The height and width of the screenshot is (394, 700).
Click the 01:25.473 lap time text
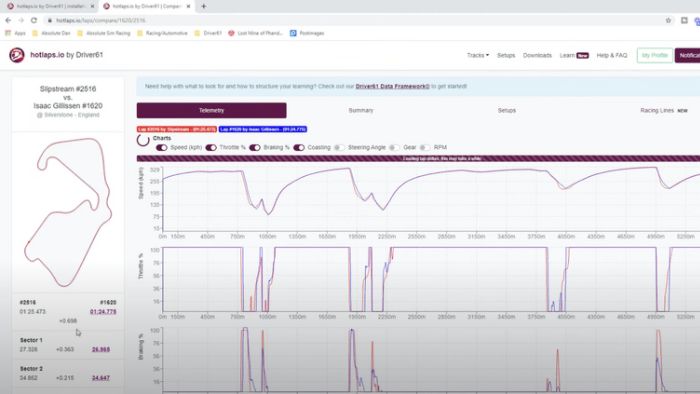(x=33, y=311)
